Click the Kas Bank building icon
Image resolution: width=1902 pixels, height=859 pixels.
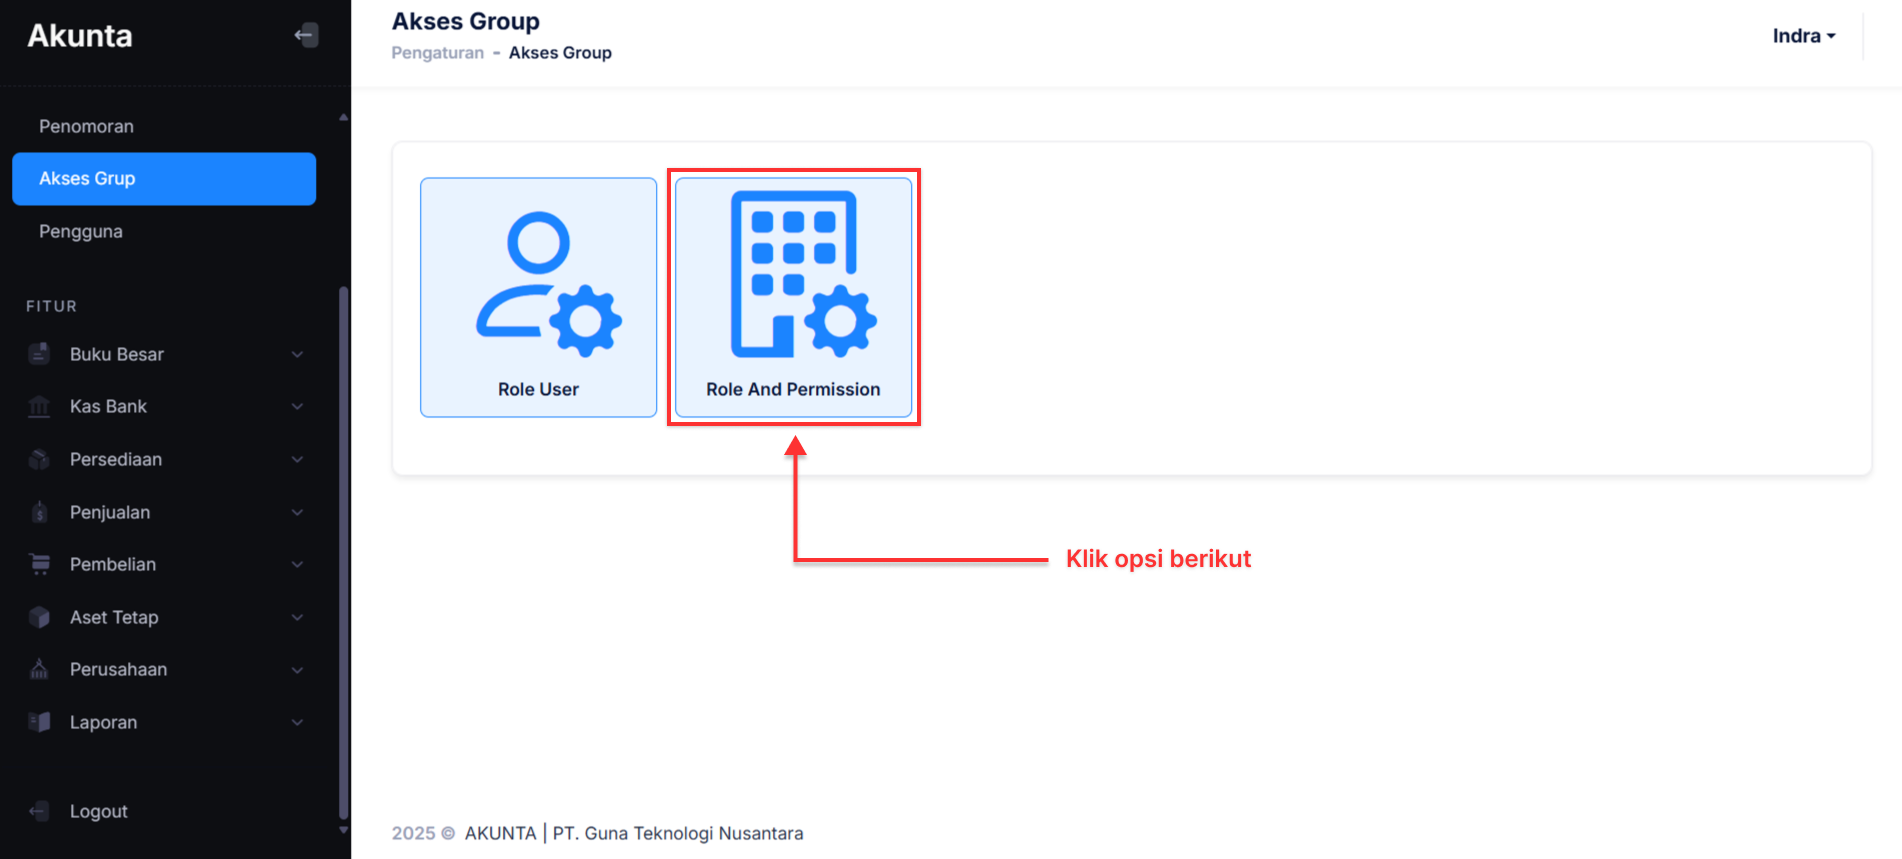(x=39, y=407)
